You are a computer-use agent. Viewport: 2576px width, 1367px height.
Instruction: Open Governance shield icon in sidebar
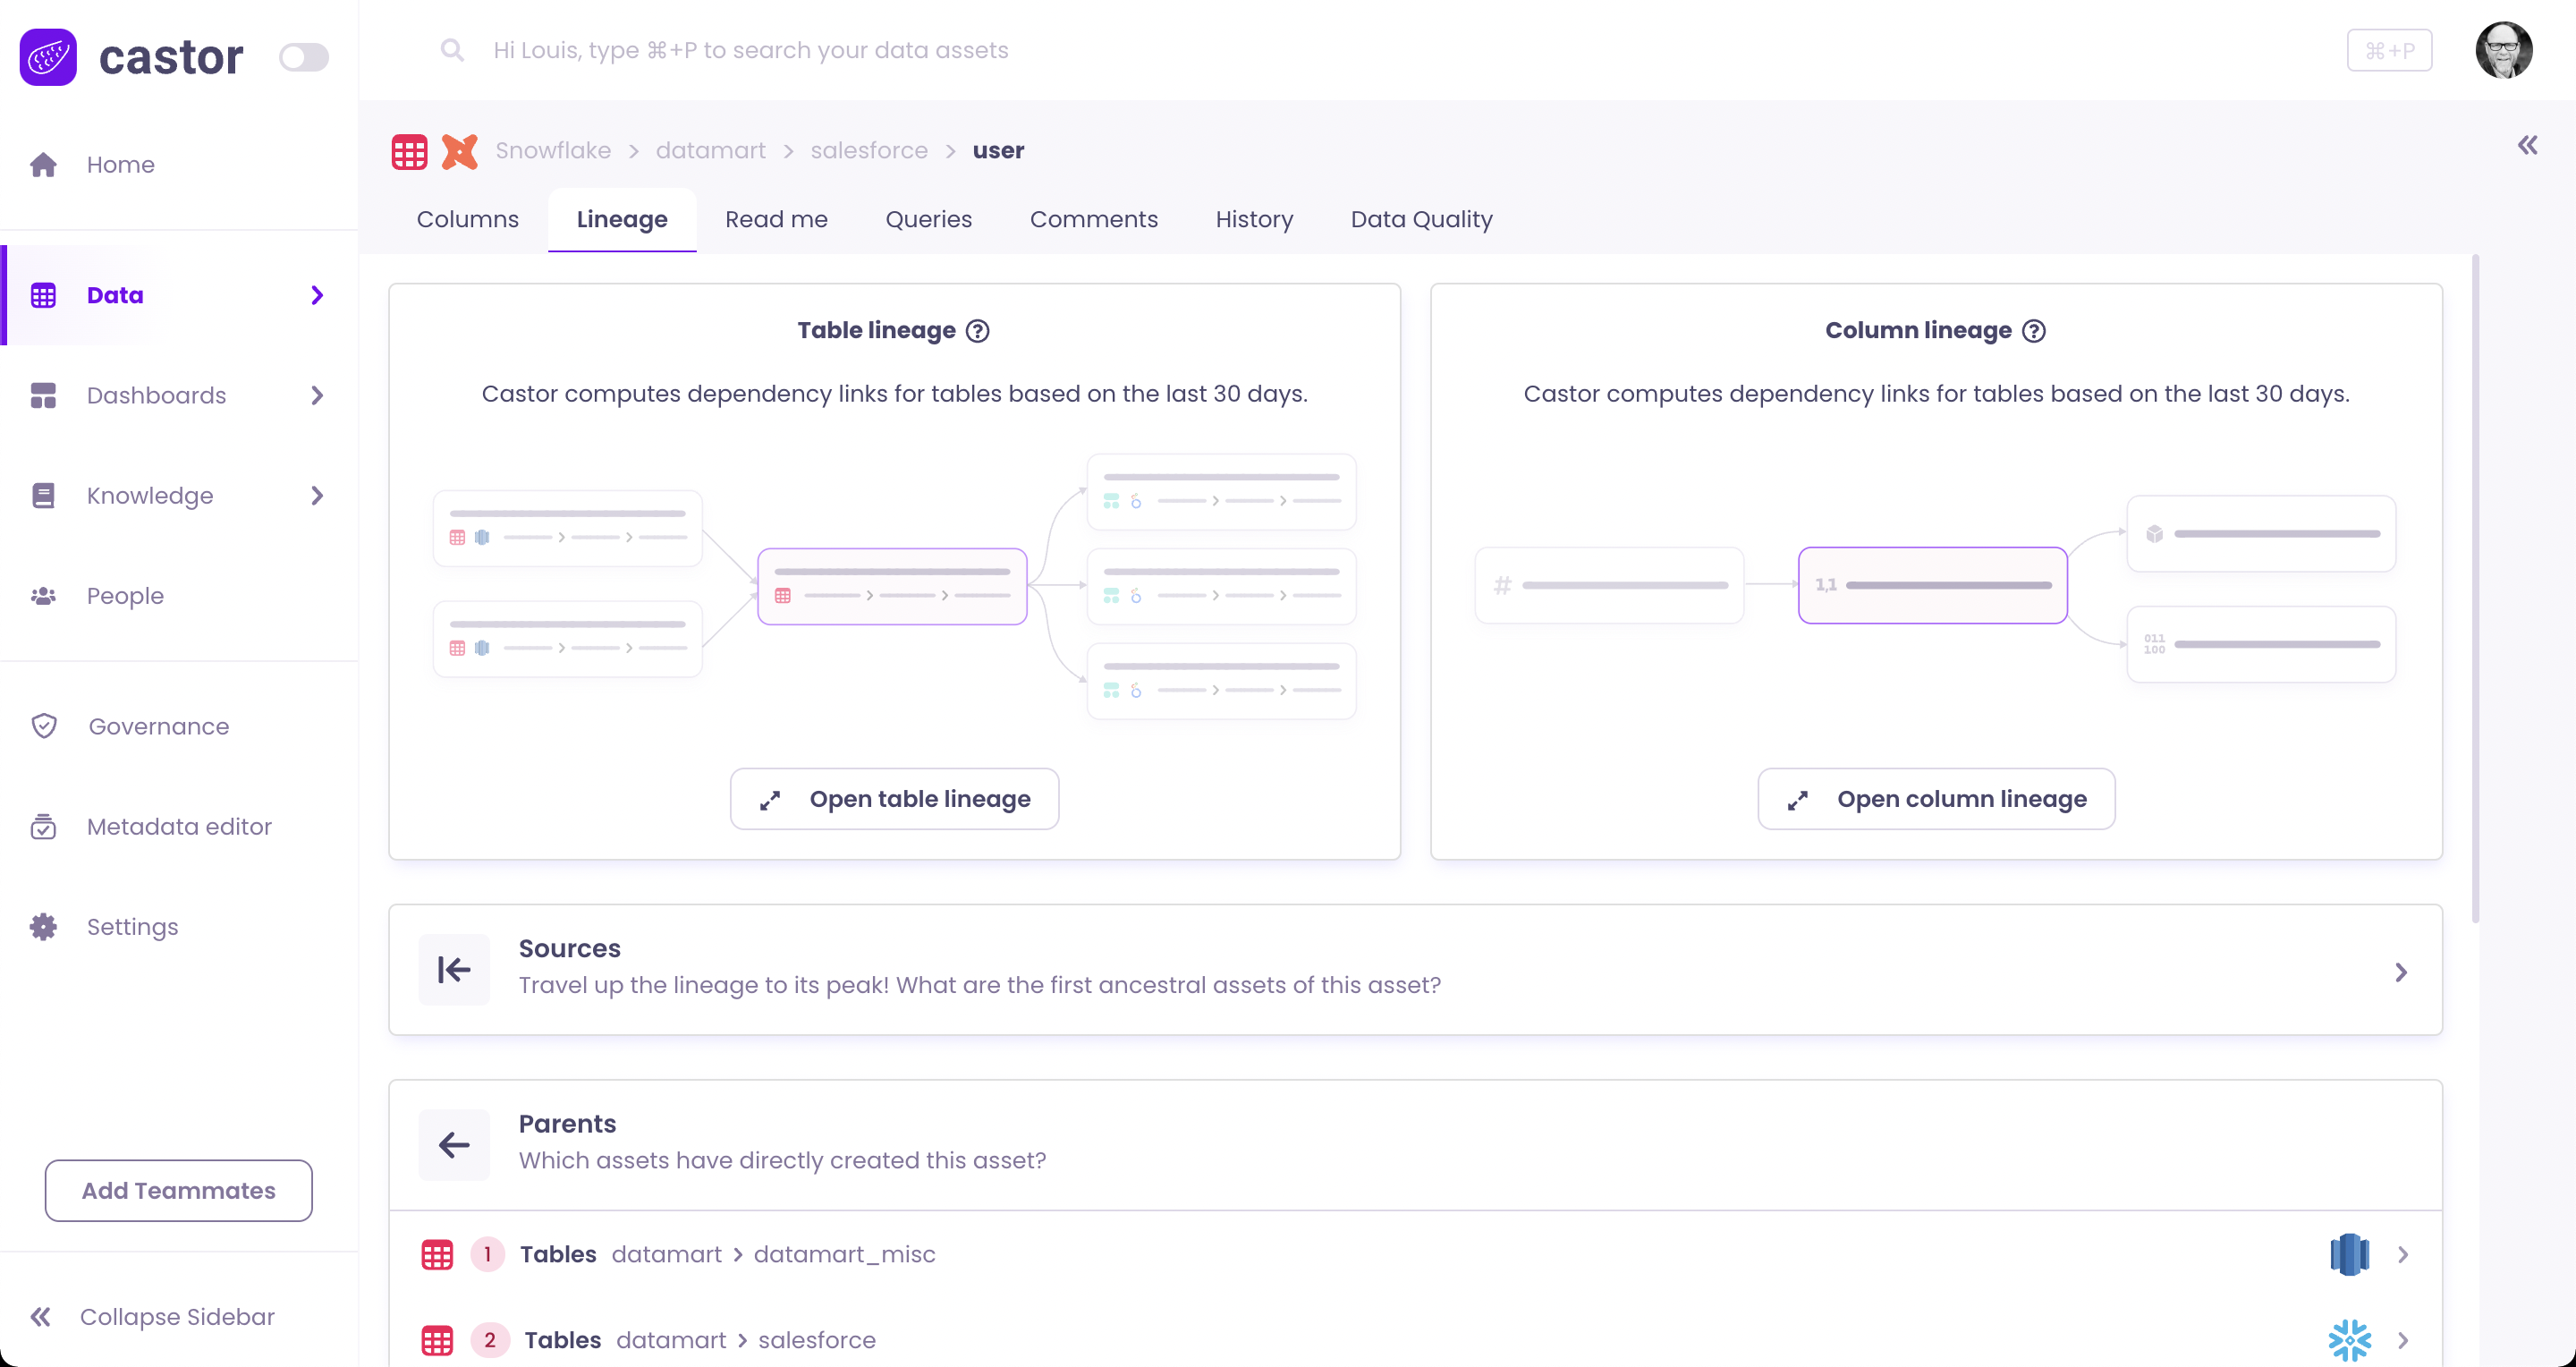pos(44,726)
